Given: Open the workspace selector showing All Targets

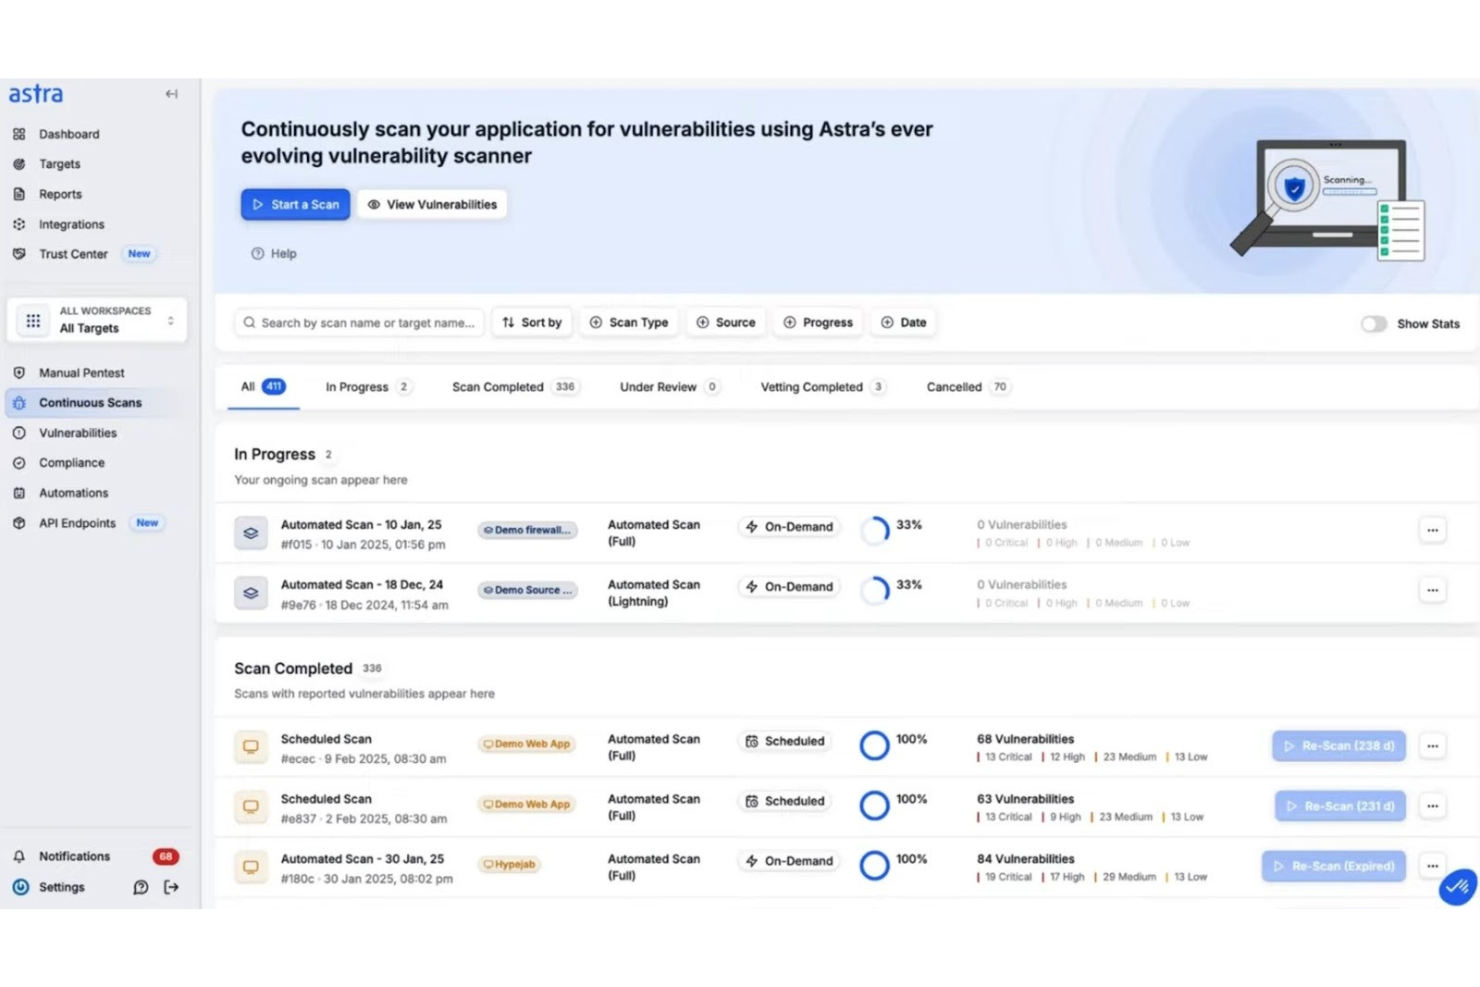Looking at the screenshot, I should (97, 319).
